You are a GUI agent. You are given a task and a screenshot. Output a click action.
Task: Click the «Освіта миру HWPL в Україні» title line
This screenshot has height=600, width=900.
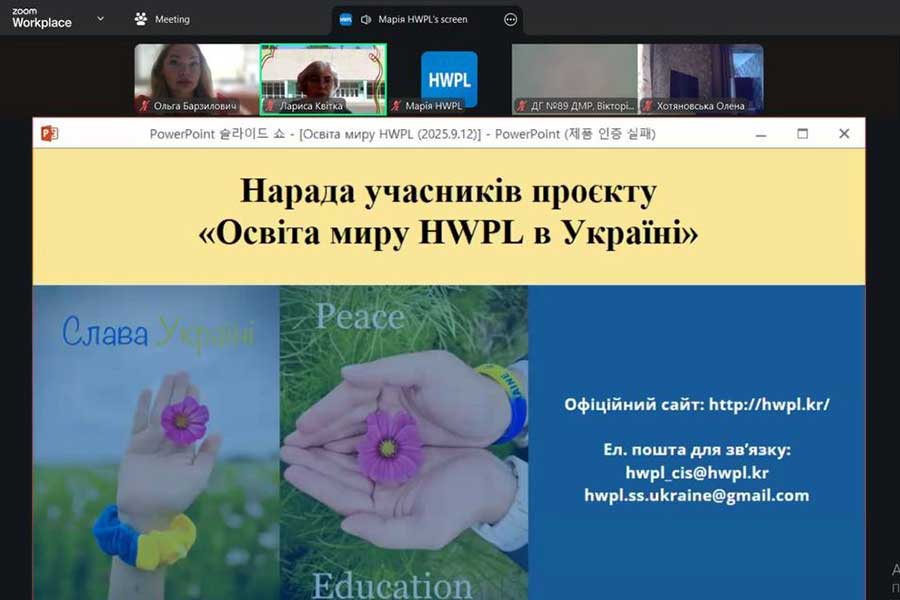(448, 233)
